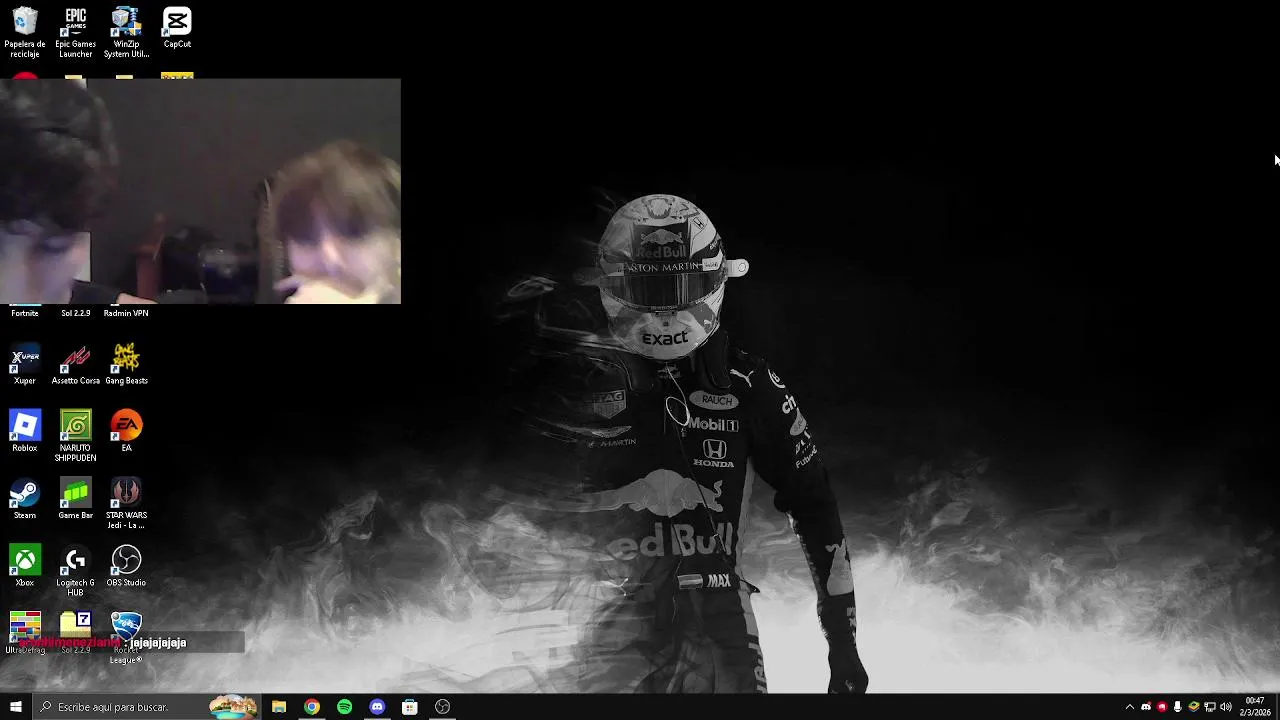
Task: Open UltraDefrag desktop icon
Action: 25,634
